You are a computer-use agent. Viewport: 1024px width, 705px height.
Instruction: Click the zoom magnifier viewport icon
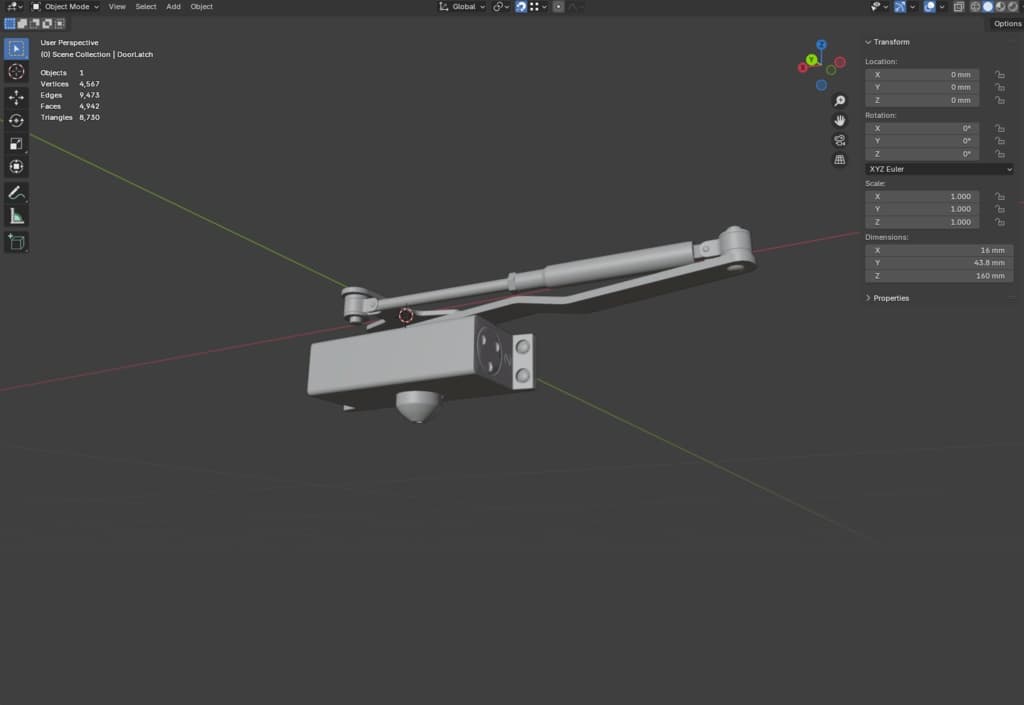pyautogui.click(x=840, y=101)
